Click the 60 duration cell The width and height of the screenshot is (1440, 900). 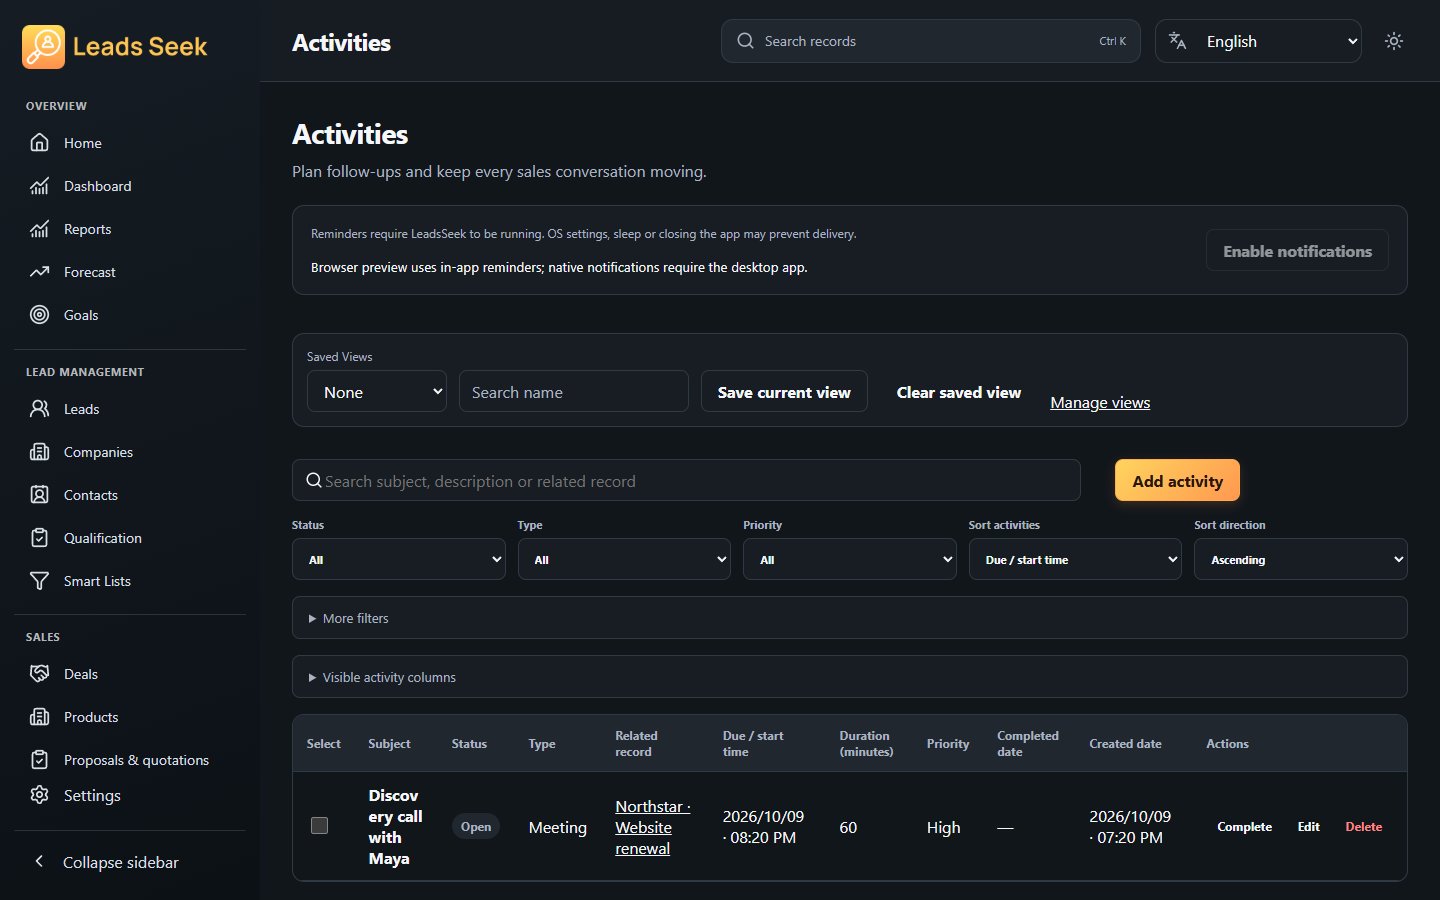tap(848, 827)
